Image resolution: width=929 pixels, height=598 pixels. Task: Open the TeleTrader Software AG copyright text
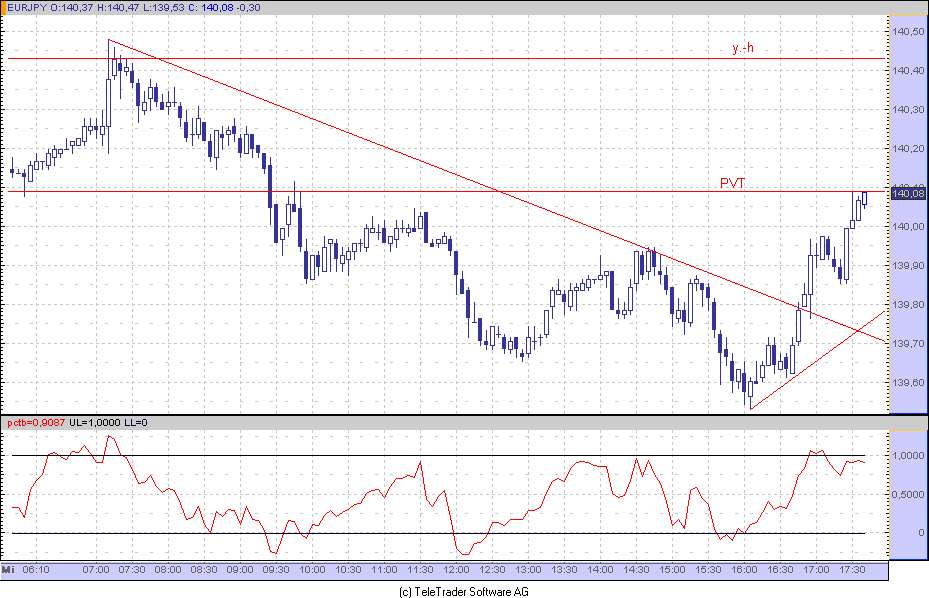pyautogui.click(x=464, y=591)
